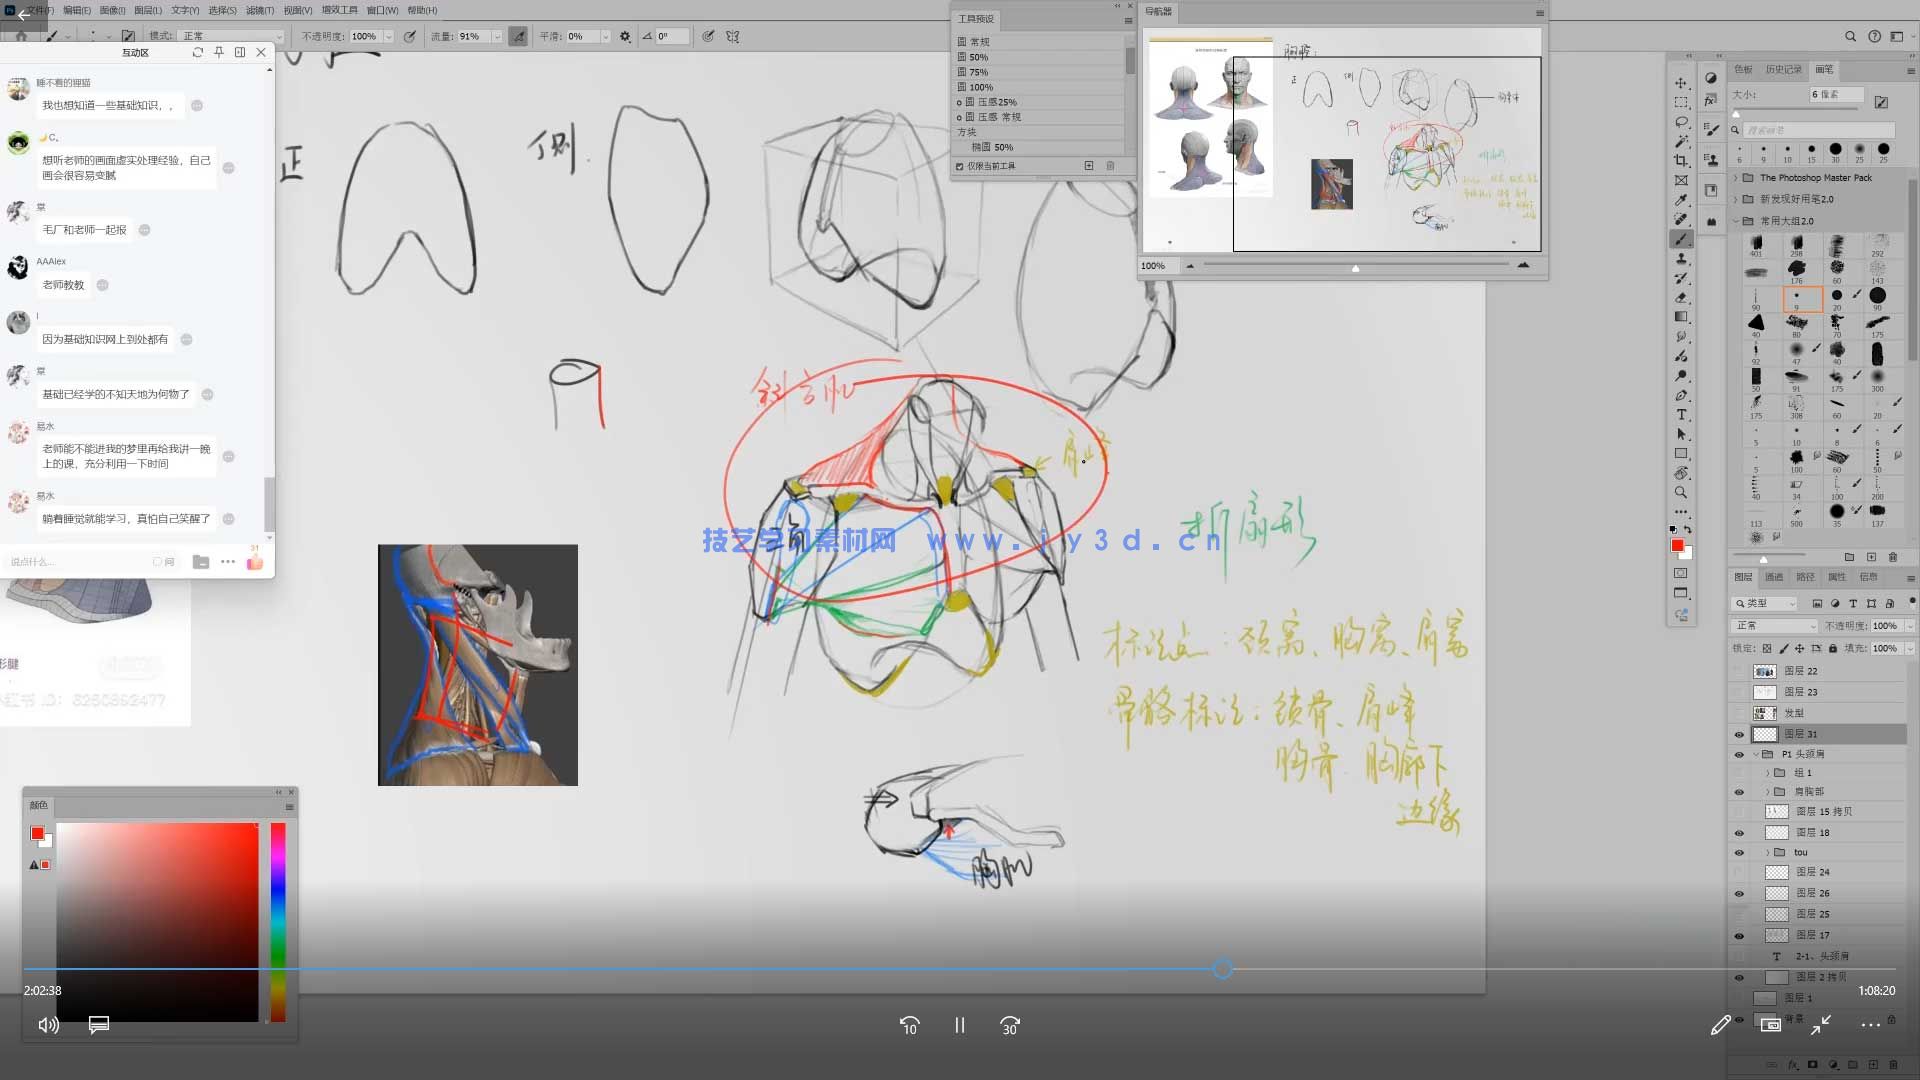Hide layer 图层 31 visibility eye

coord(1739,734)
